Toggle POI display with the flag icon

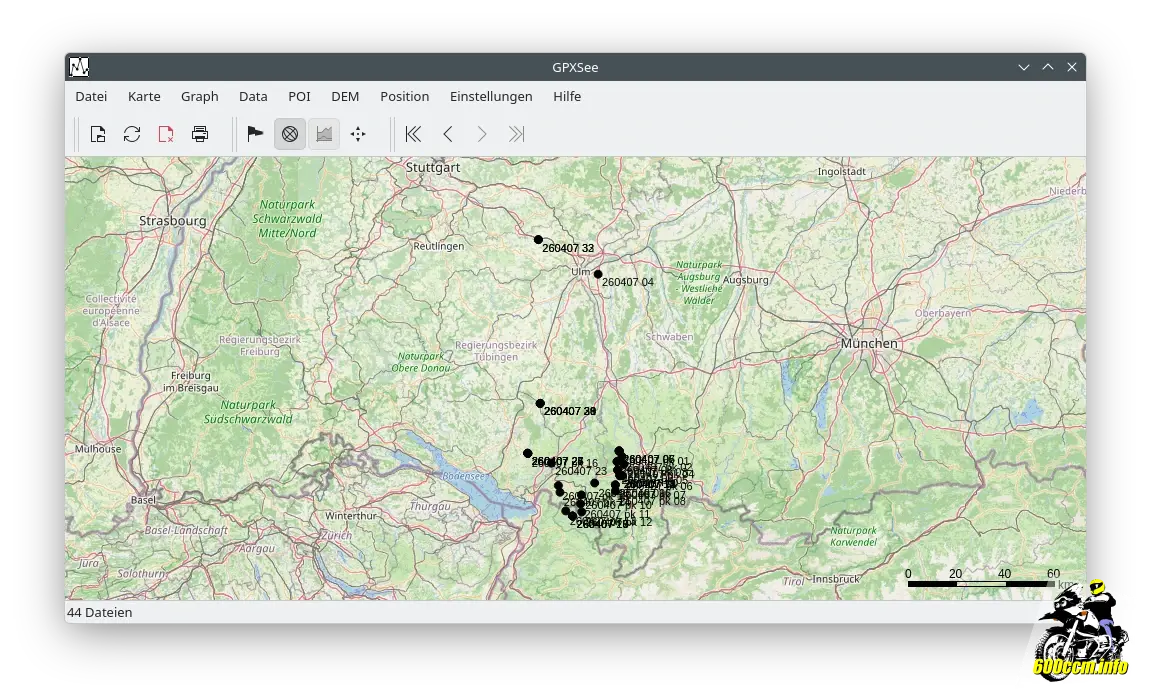(x=255, y=134)
